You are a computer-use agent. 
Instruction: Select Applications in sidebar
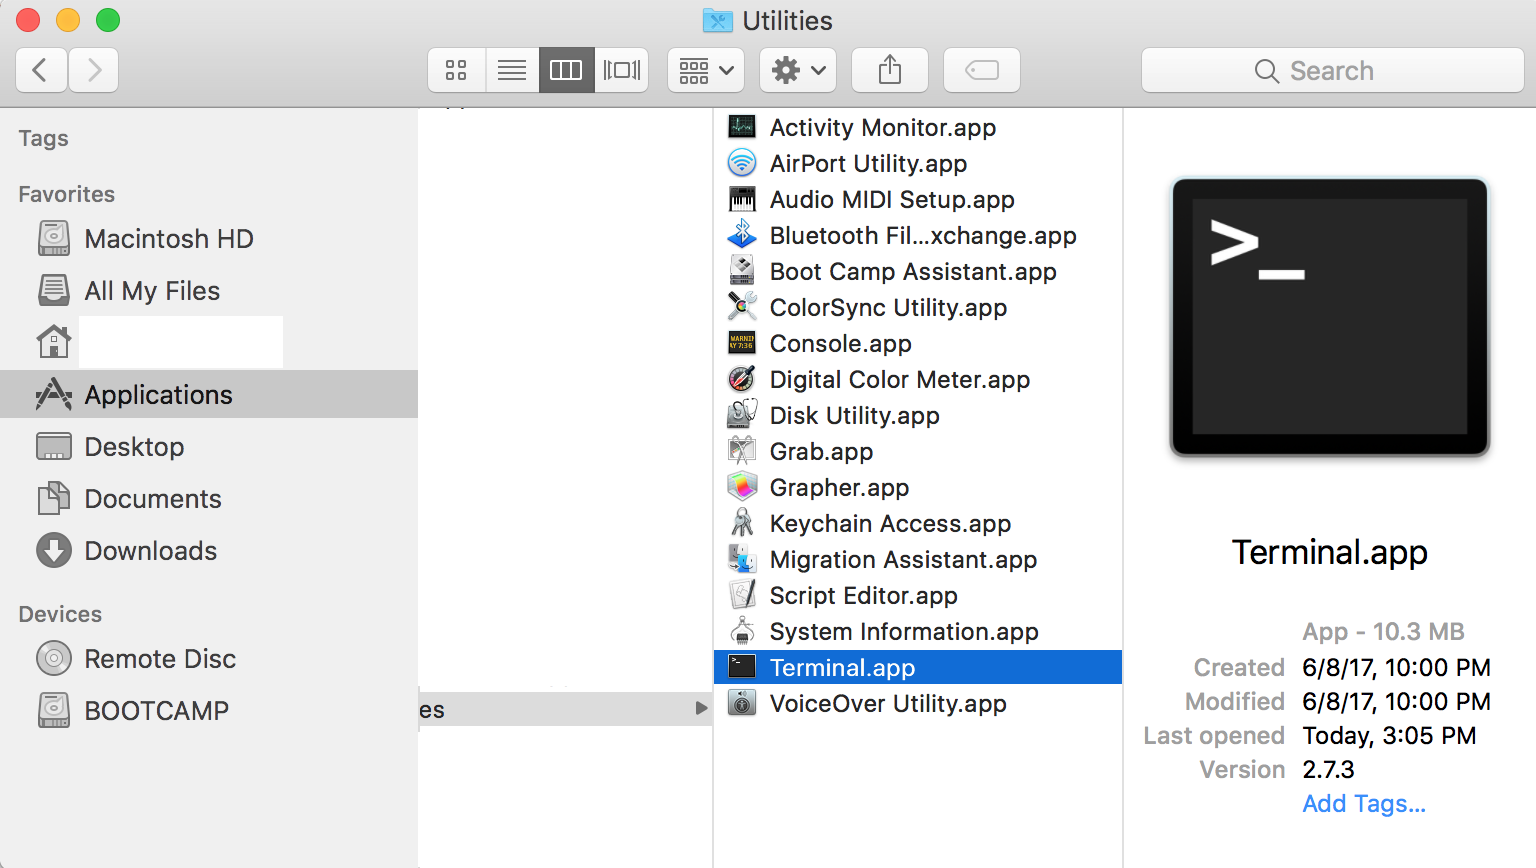209,395
